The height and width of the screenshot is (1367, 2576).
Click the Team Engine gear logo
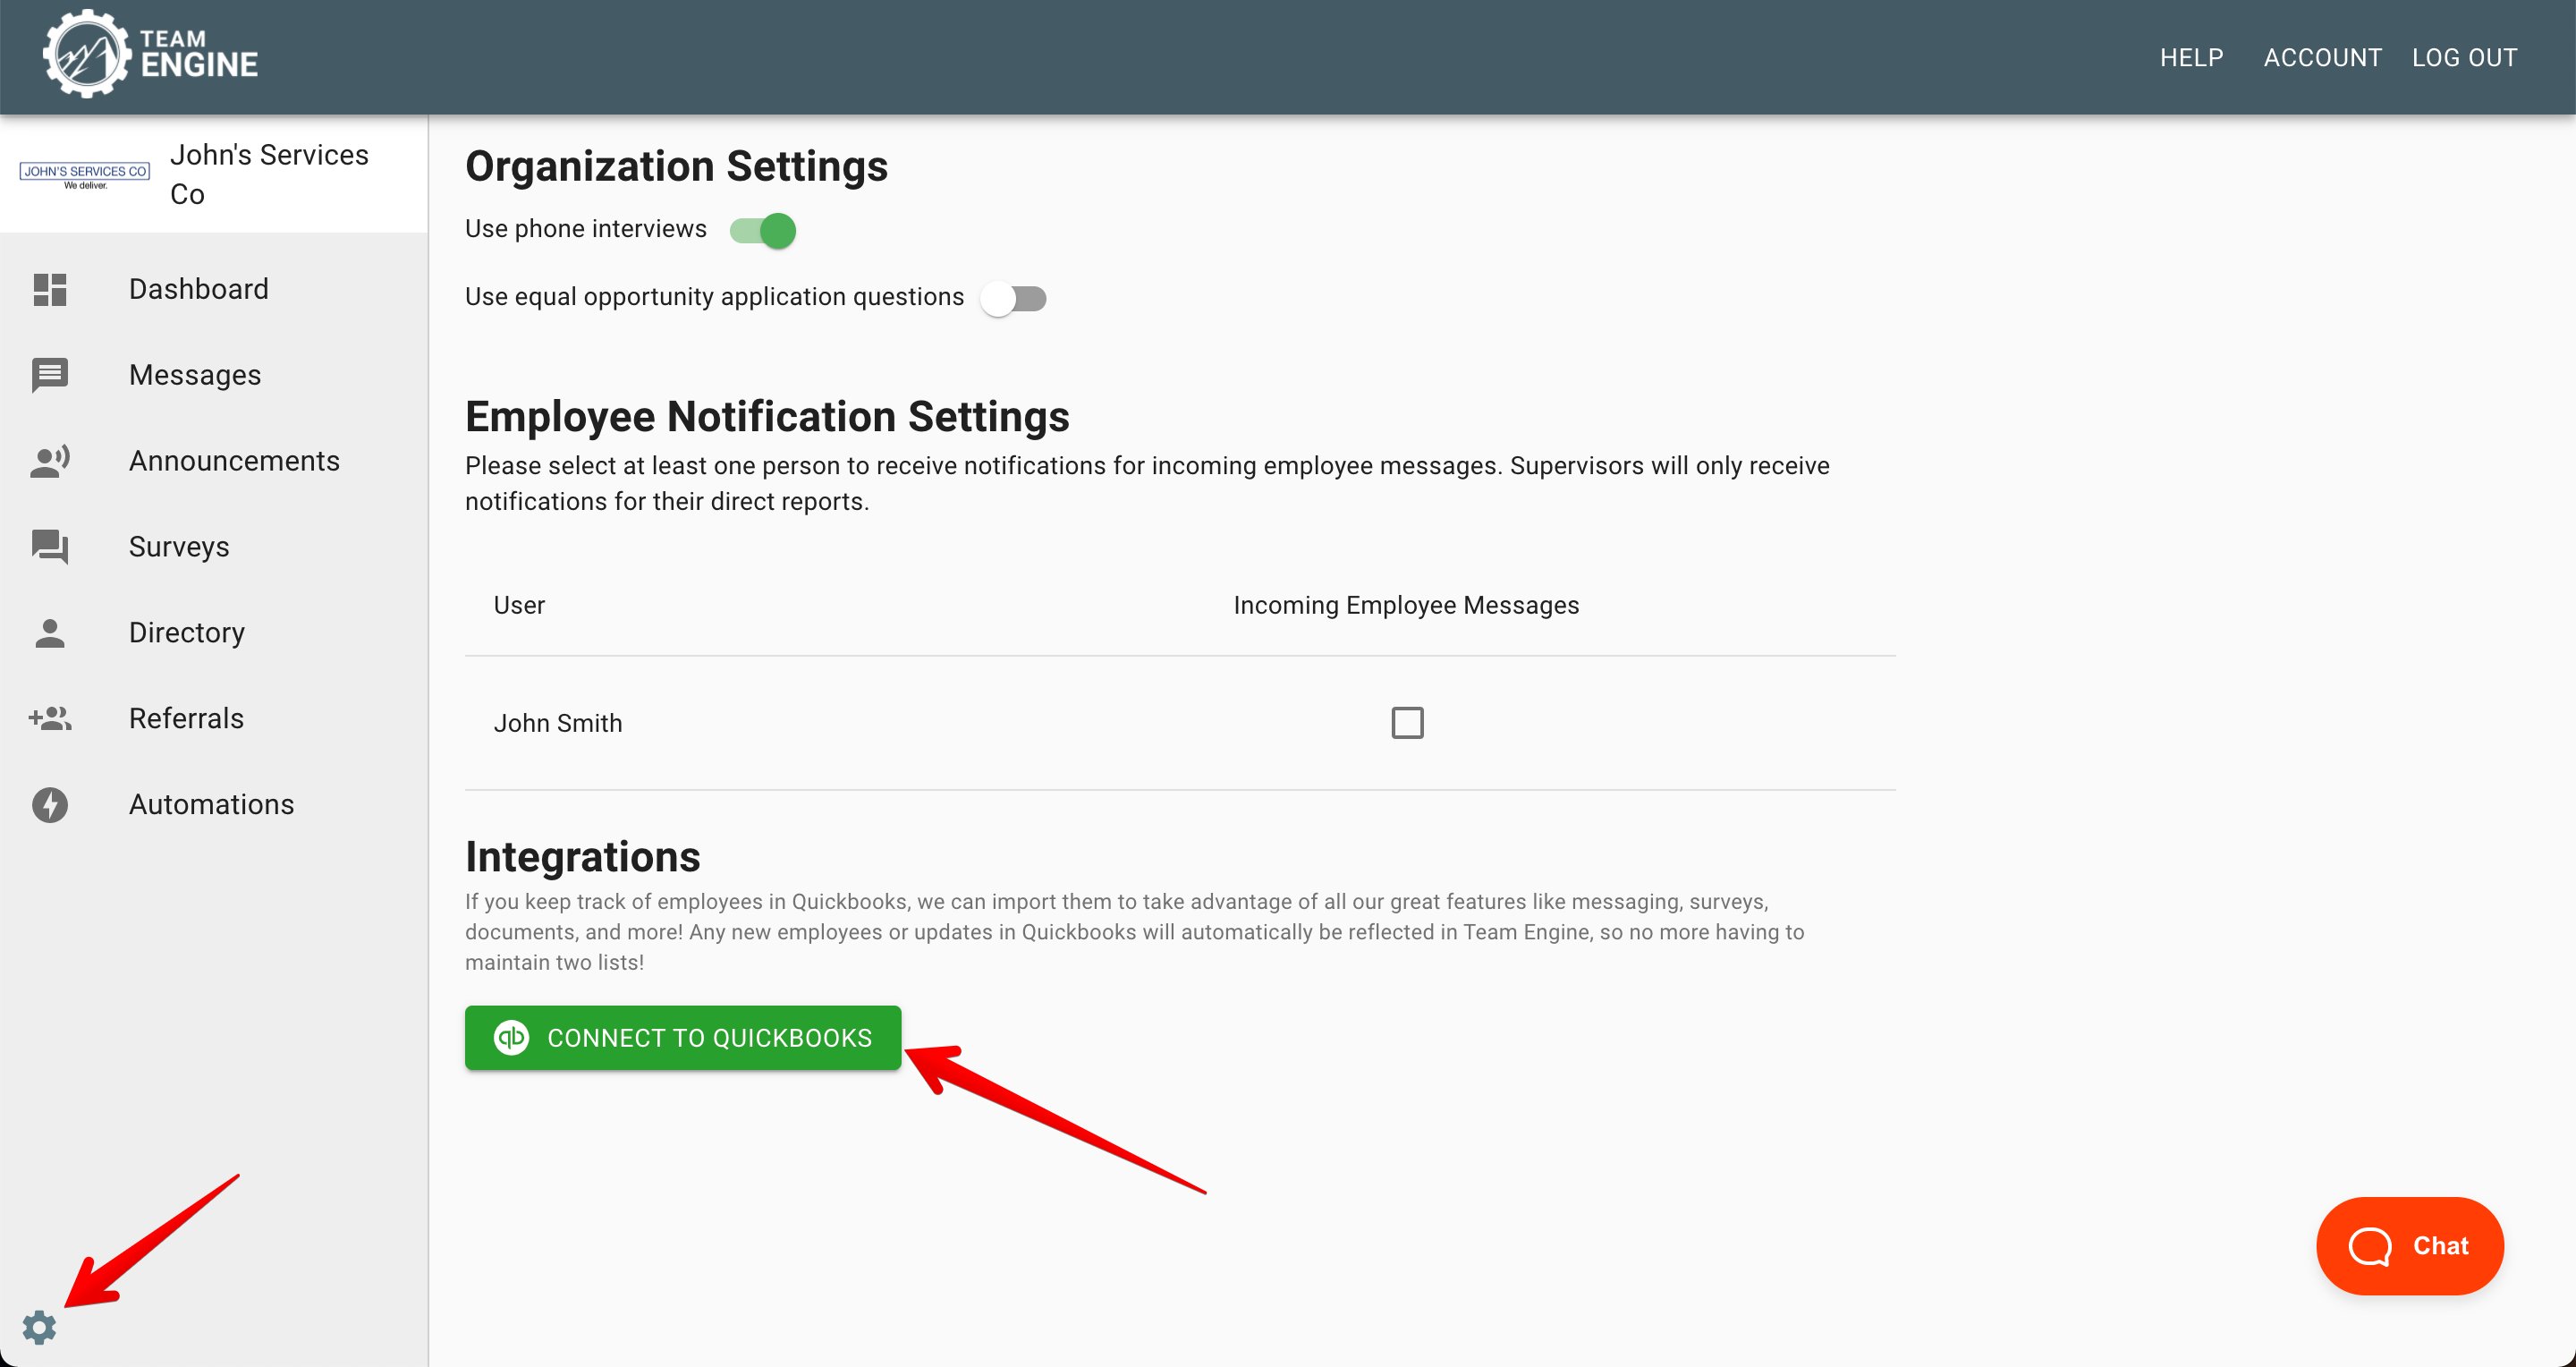[86, 54]
